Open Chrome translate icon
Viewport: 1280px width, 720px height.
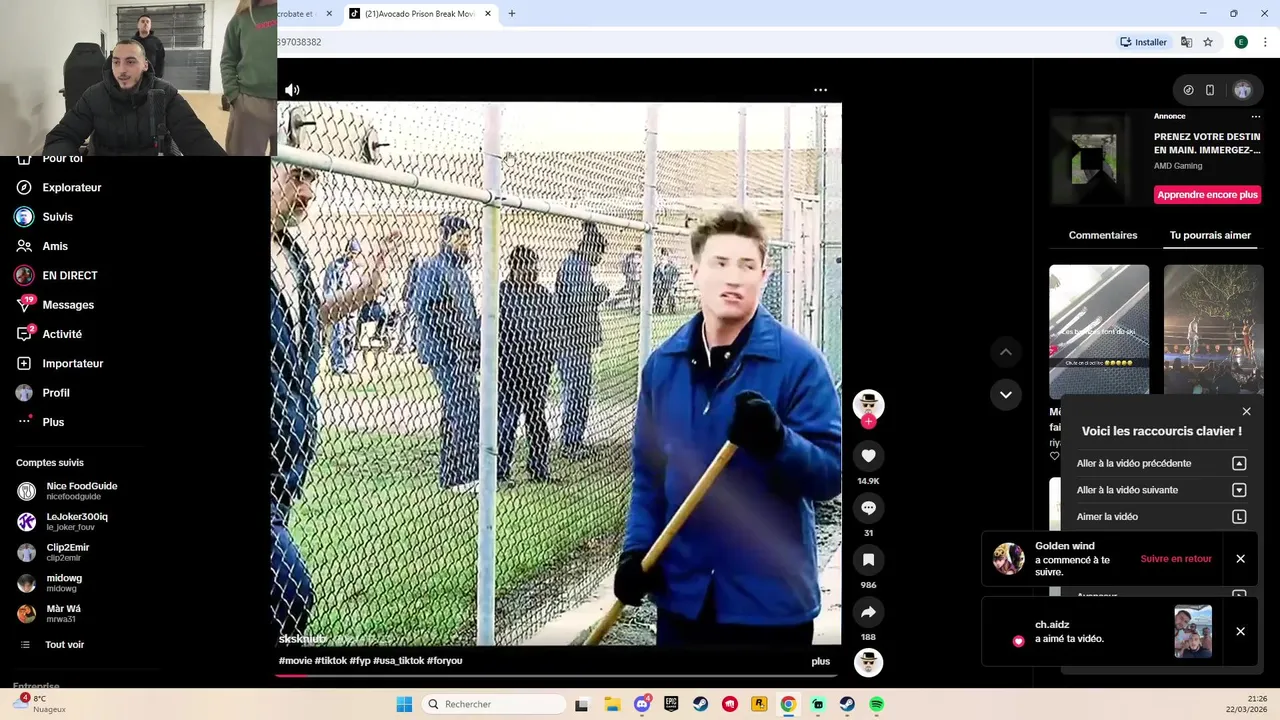click(1186, 42)
